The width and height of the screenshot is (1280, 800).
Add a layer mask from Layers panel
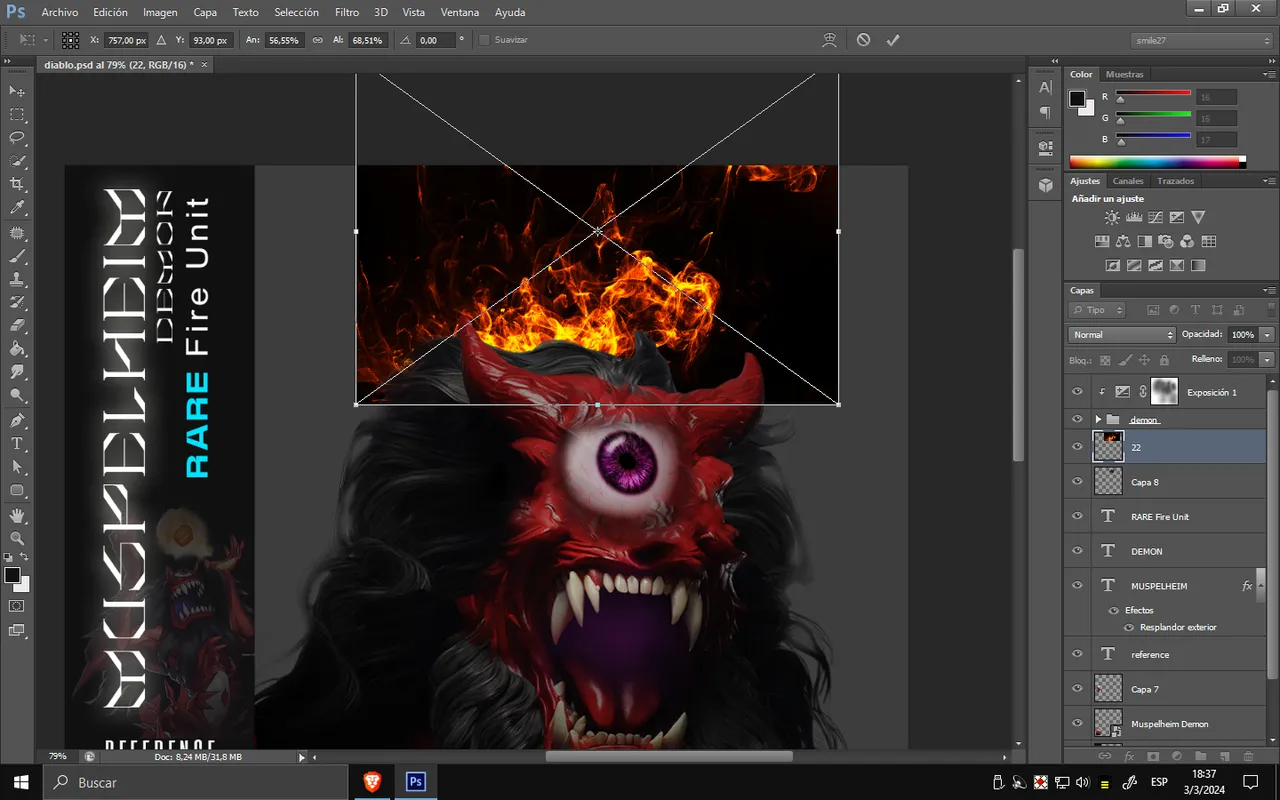[x=1152, y=756]
